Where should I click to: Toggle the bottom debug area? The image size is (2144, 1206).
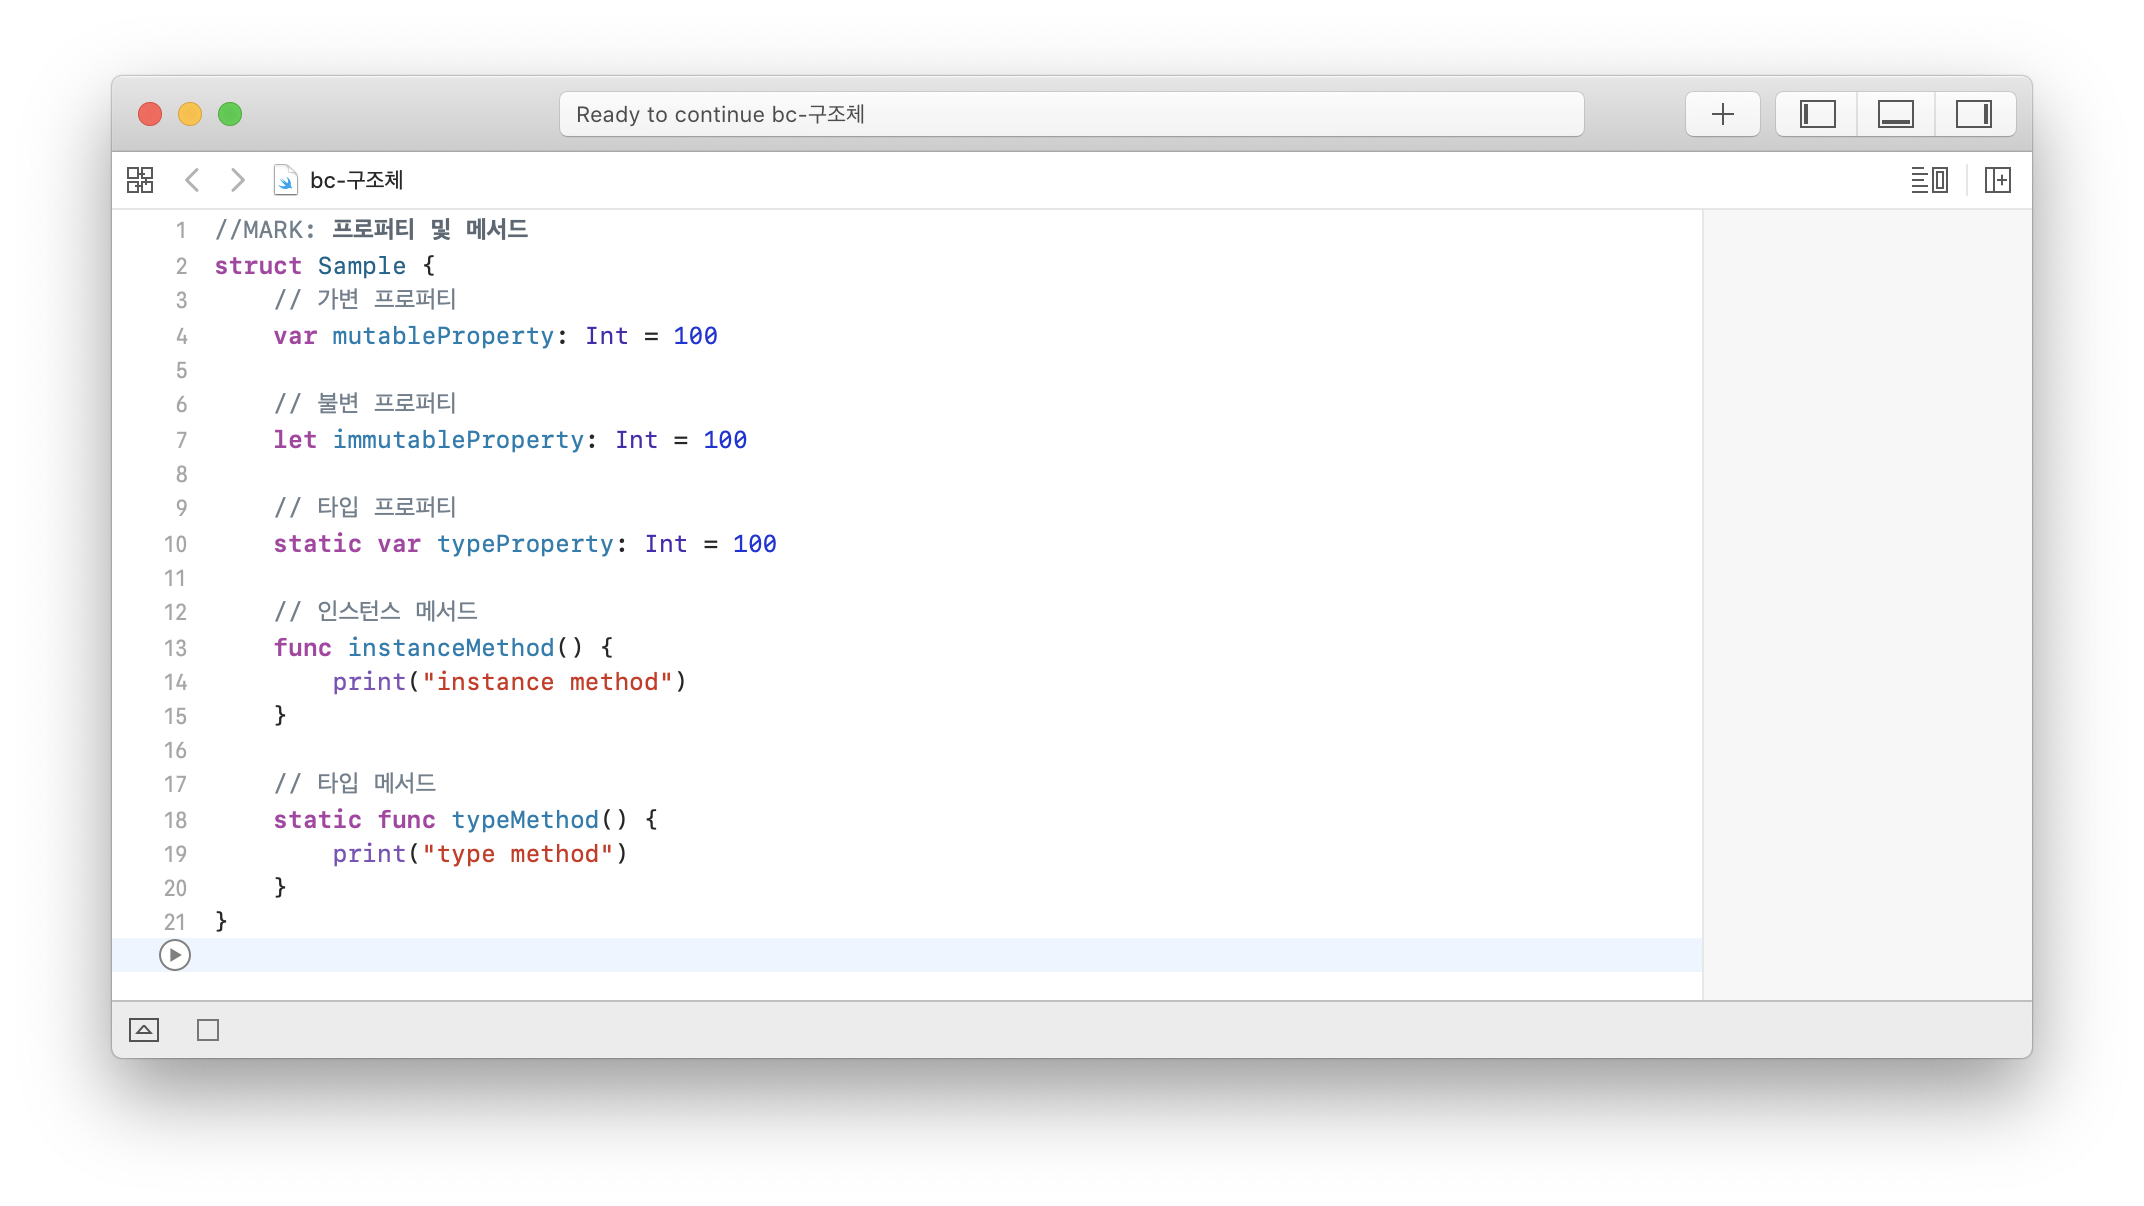click(x=1895, y=114)
